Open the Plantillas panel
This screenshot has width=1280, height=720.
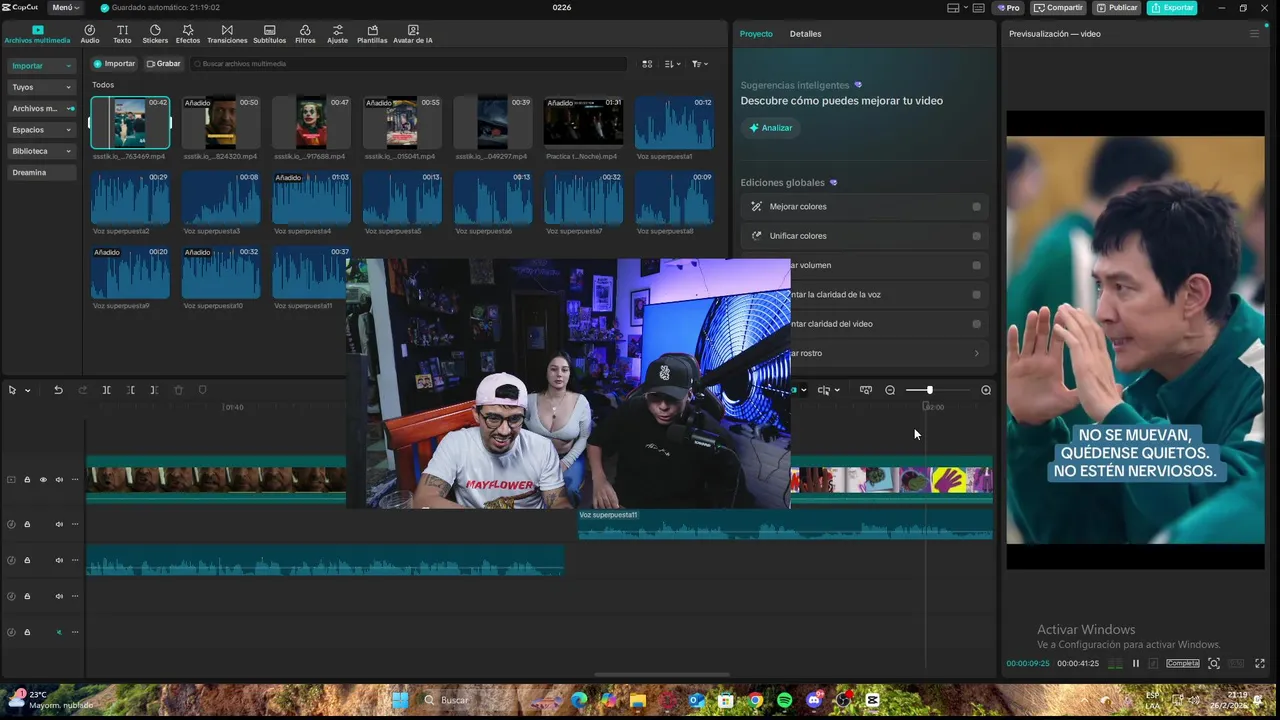[372, 34]
